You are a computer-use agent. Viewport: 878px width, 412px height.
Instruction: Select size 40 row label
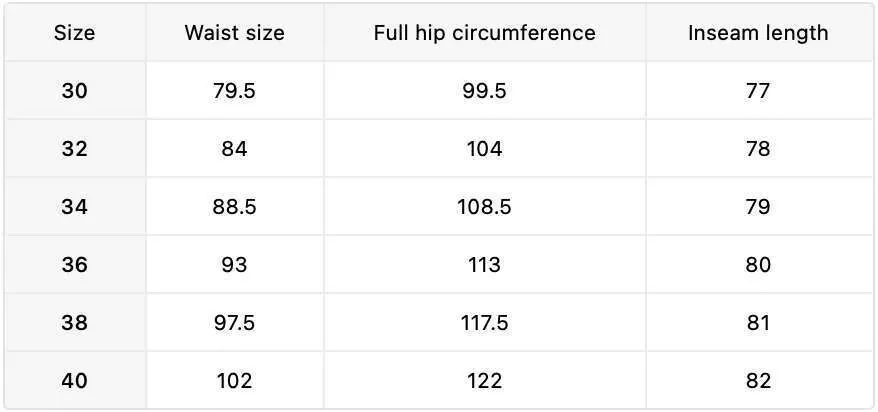74,381
